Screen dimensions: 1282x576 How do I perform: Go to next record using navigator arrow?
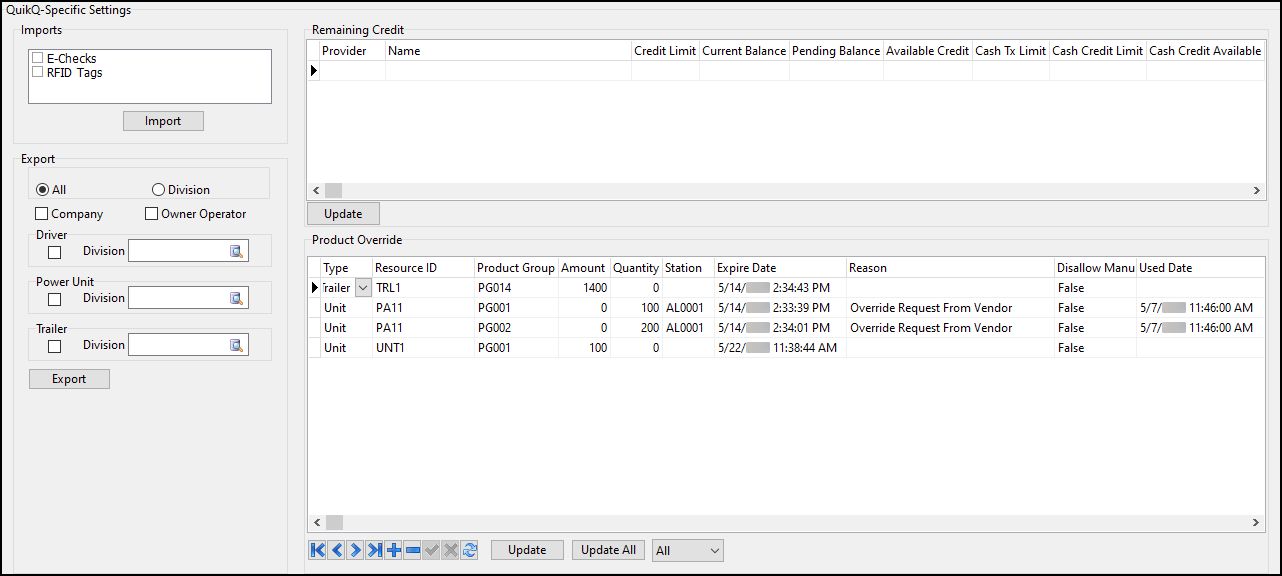355,550
